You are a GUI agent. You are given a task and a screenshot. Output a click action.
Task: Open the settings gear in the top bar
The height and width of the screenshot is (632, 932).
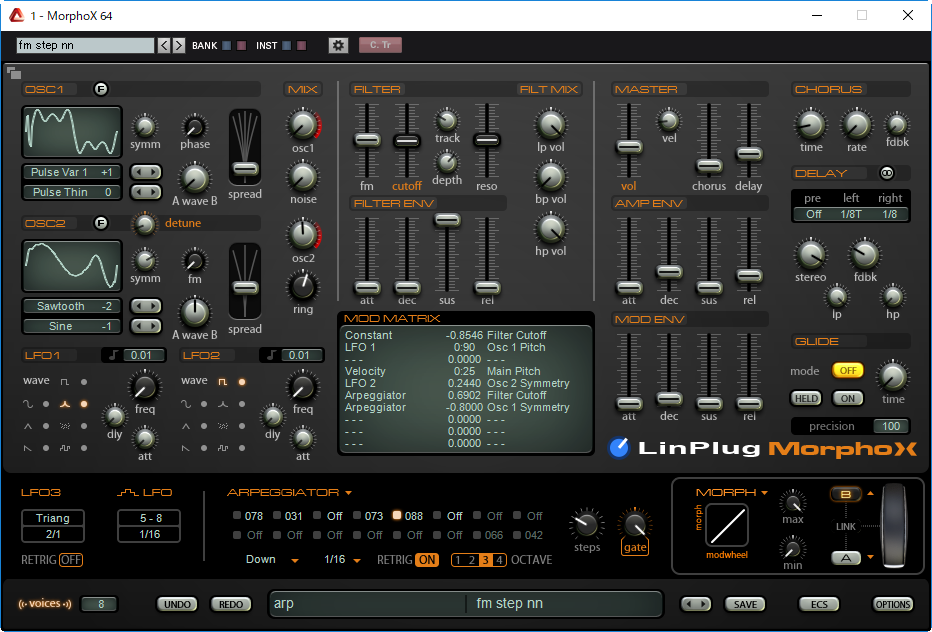(x=338, y=45)
